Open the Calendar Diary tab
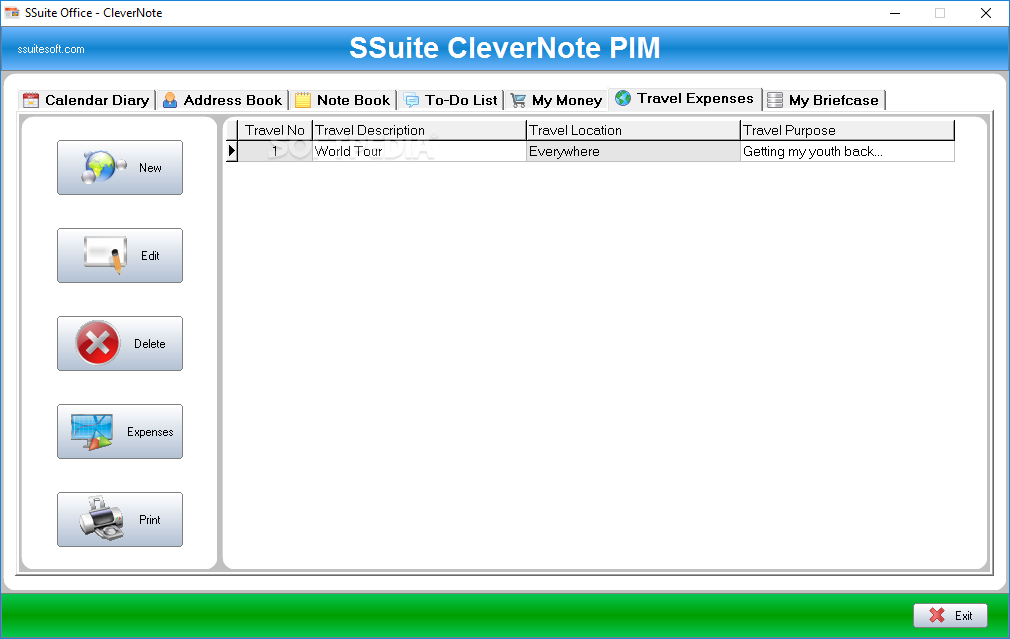Image resolution: width=1010 pixels, height=639 pixels. (86, 100)
